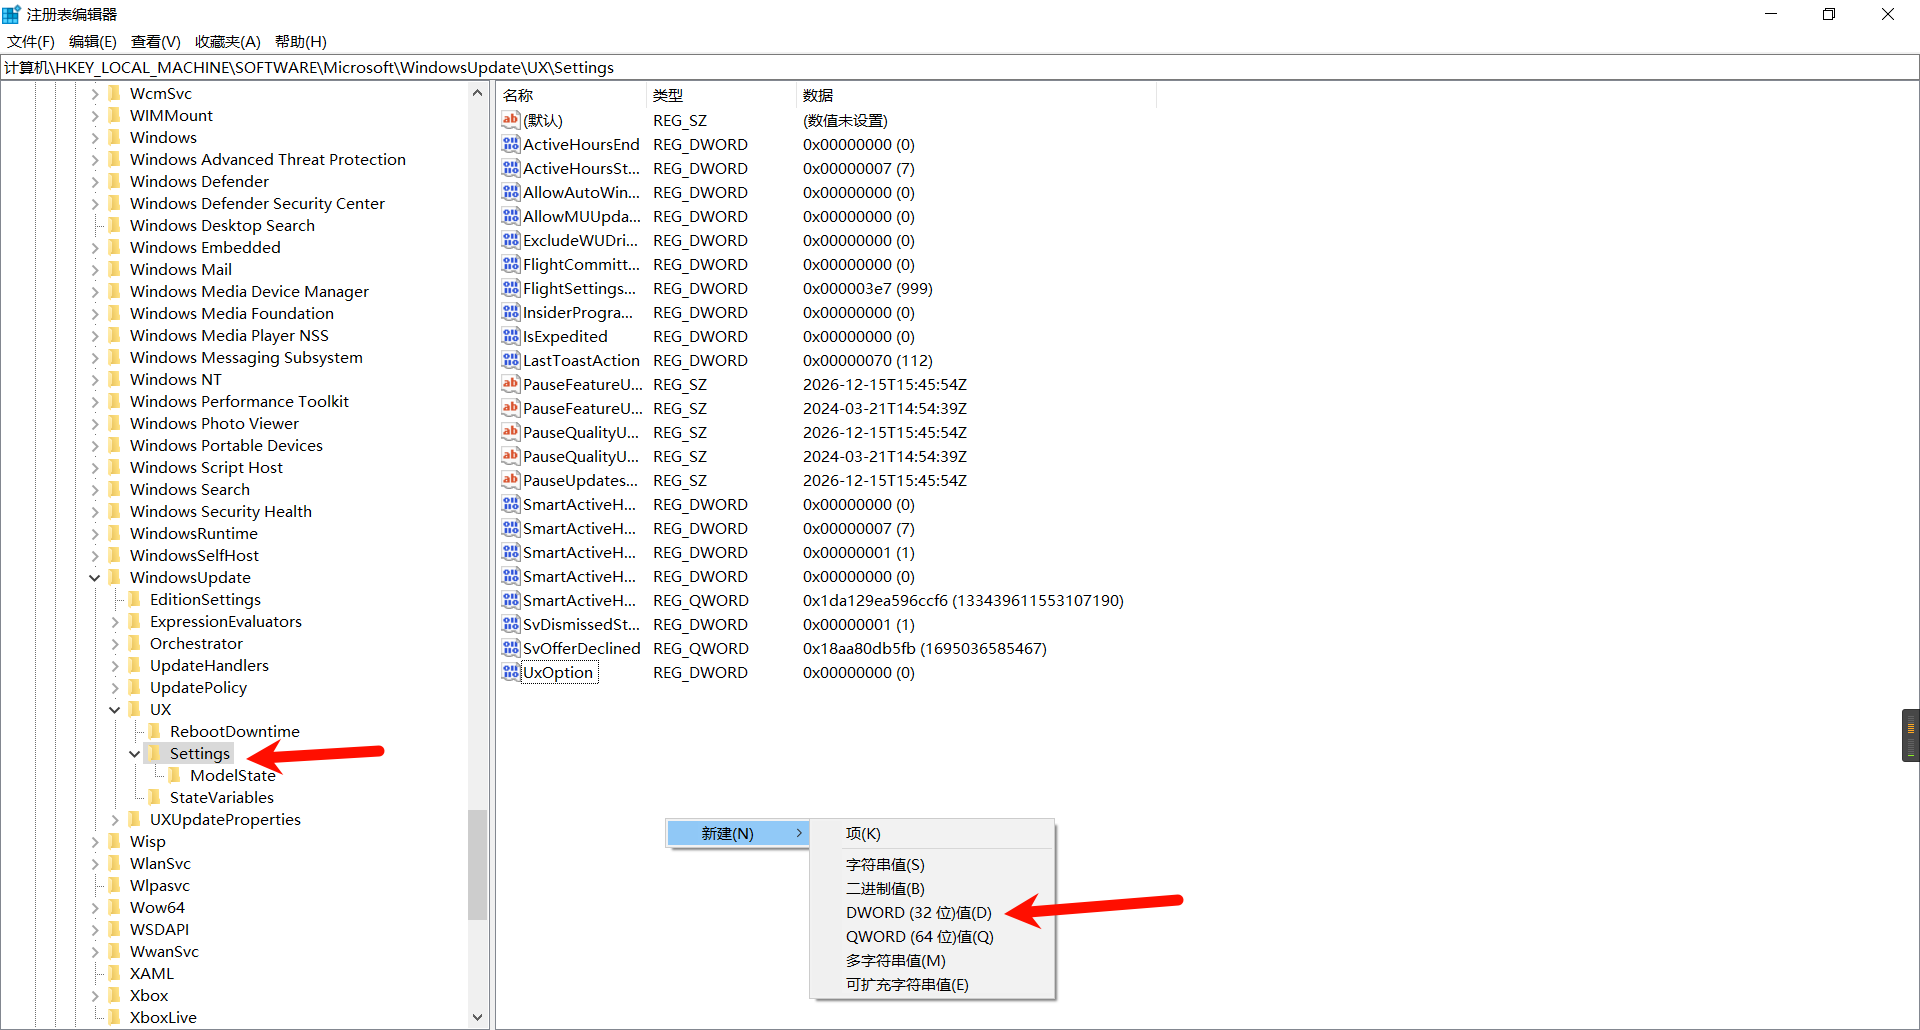Click the Orchestrator folder icon
Viewport: 1920px width, 1030px height.
coord(134,643)
